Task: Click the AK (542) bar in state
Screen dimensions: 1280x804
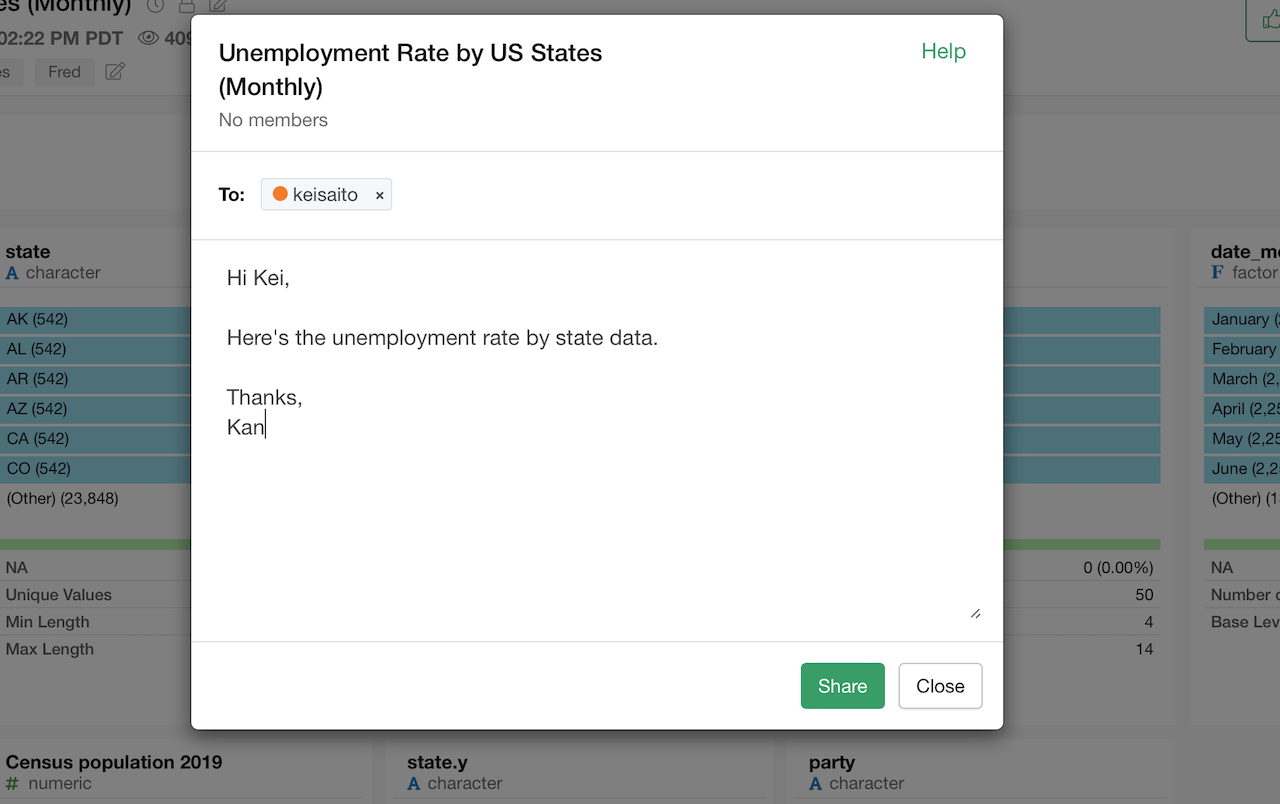Action: (x=95, y=320)
